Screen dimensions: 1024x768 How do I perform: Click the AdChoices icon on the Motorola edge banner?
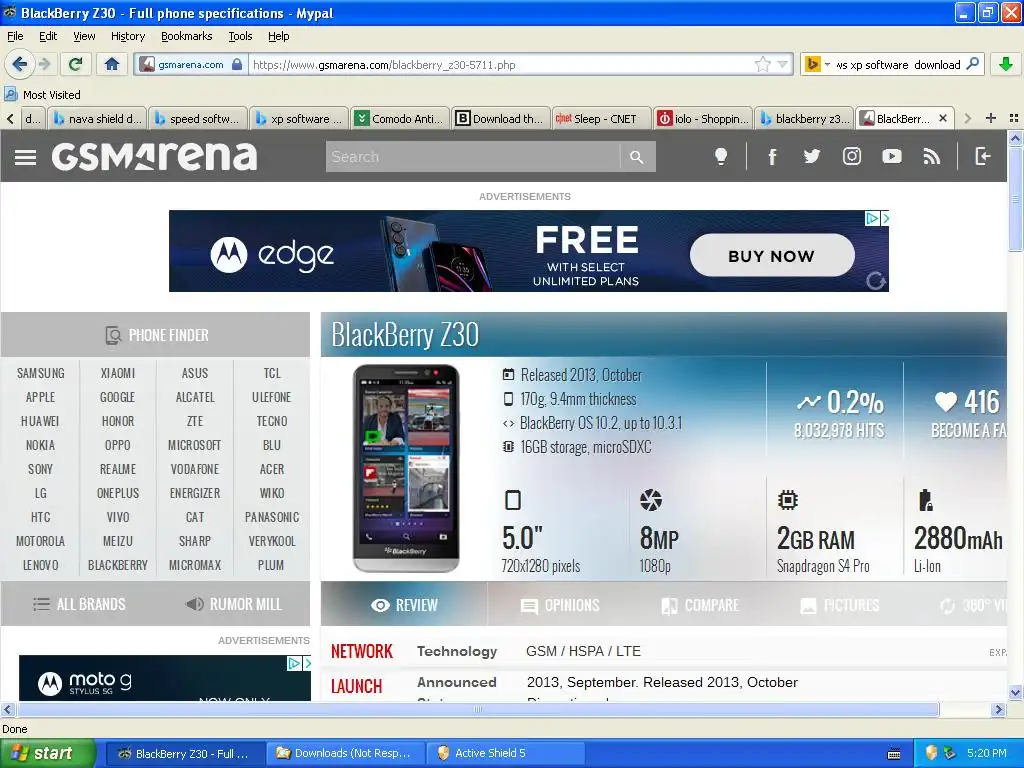[872, 218]
